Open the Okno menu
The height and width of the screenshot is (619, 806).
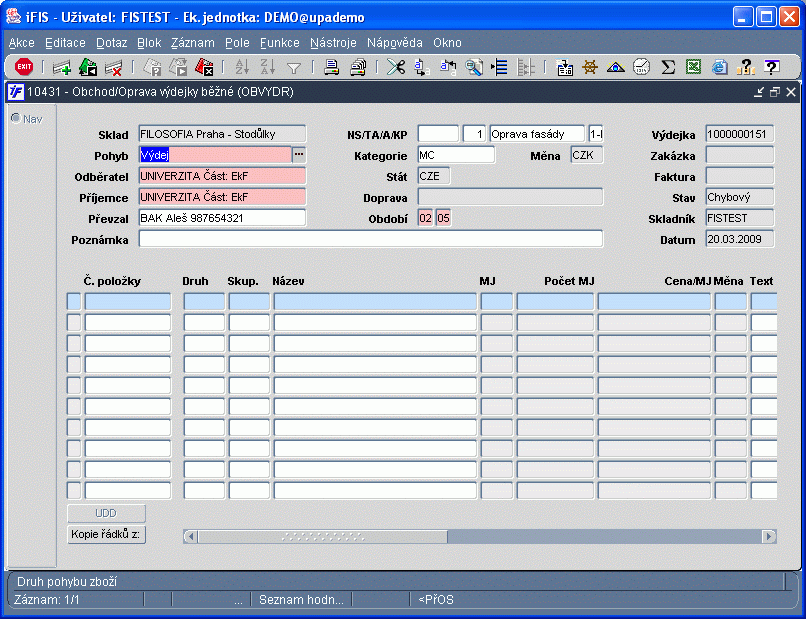[447, 43]
